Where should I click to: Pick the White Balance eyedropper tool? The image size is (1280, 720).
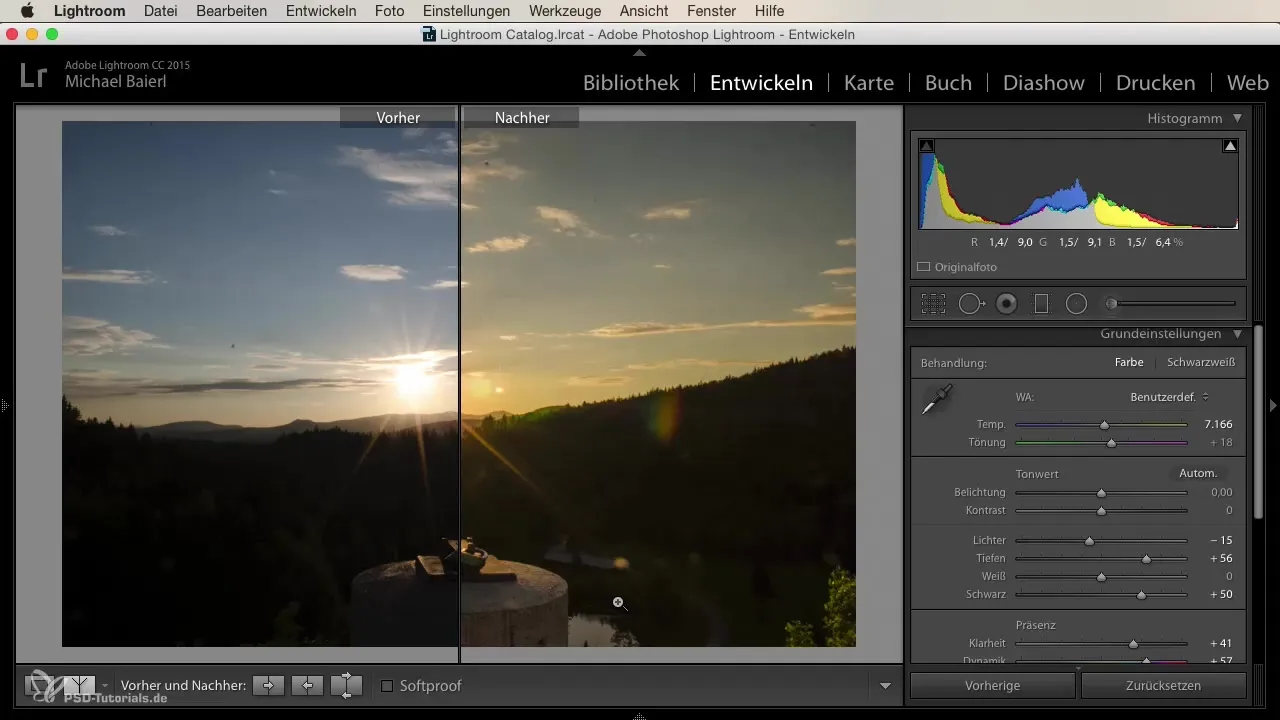pos(937,400)
